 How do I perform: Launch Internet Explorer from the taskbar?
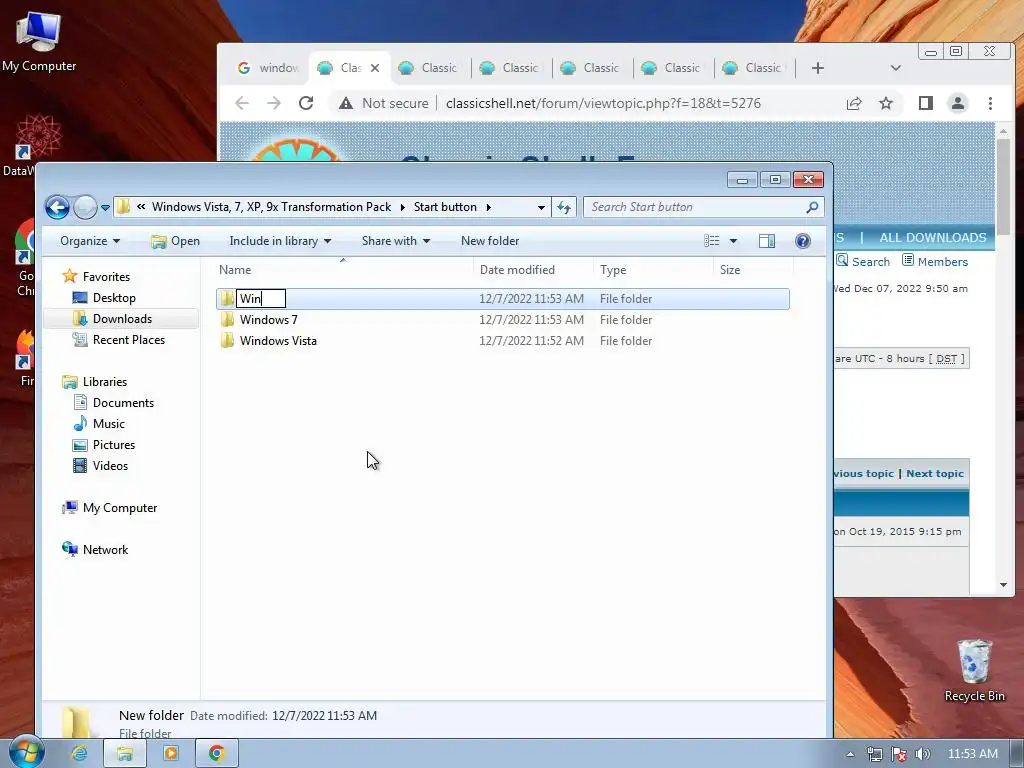pos(79,753)
